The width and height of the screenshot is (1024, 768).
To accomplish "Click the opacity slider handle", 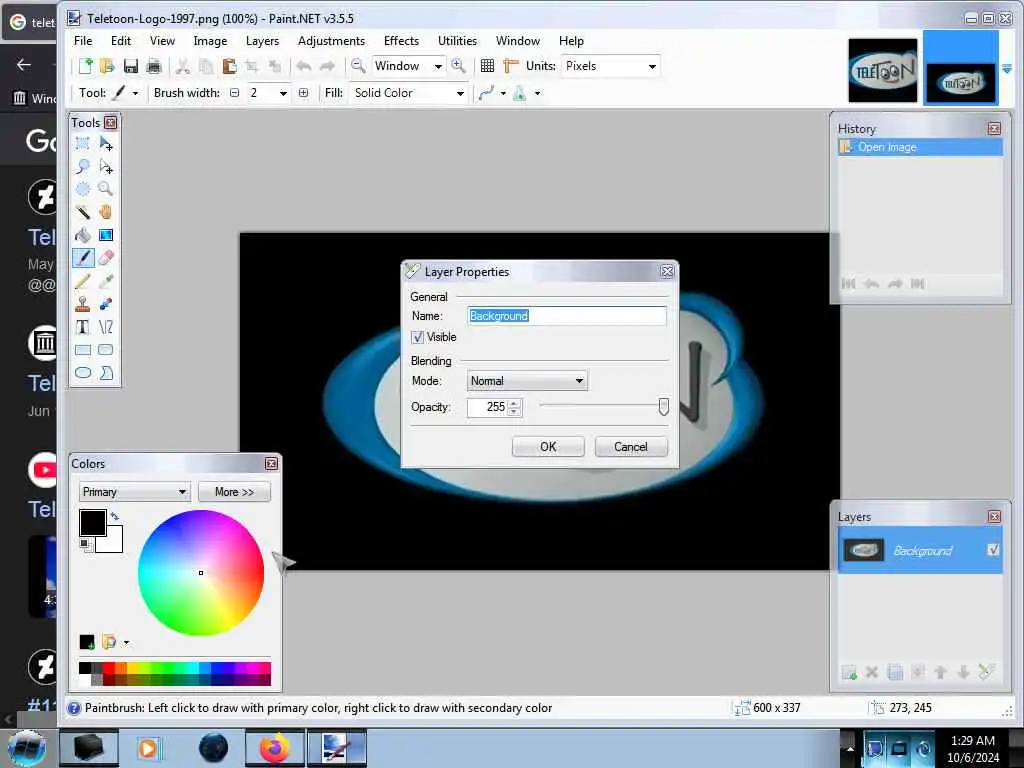I will 664,407.
